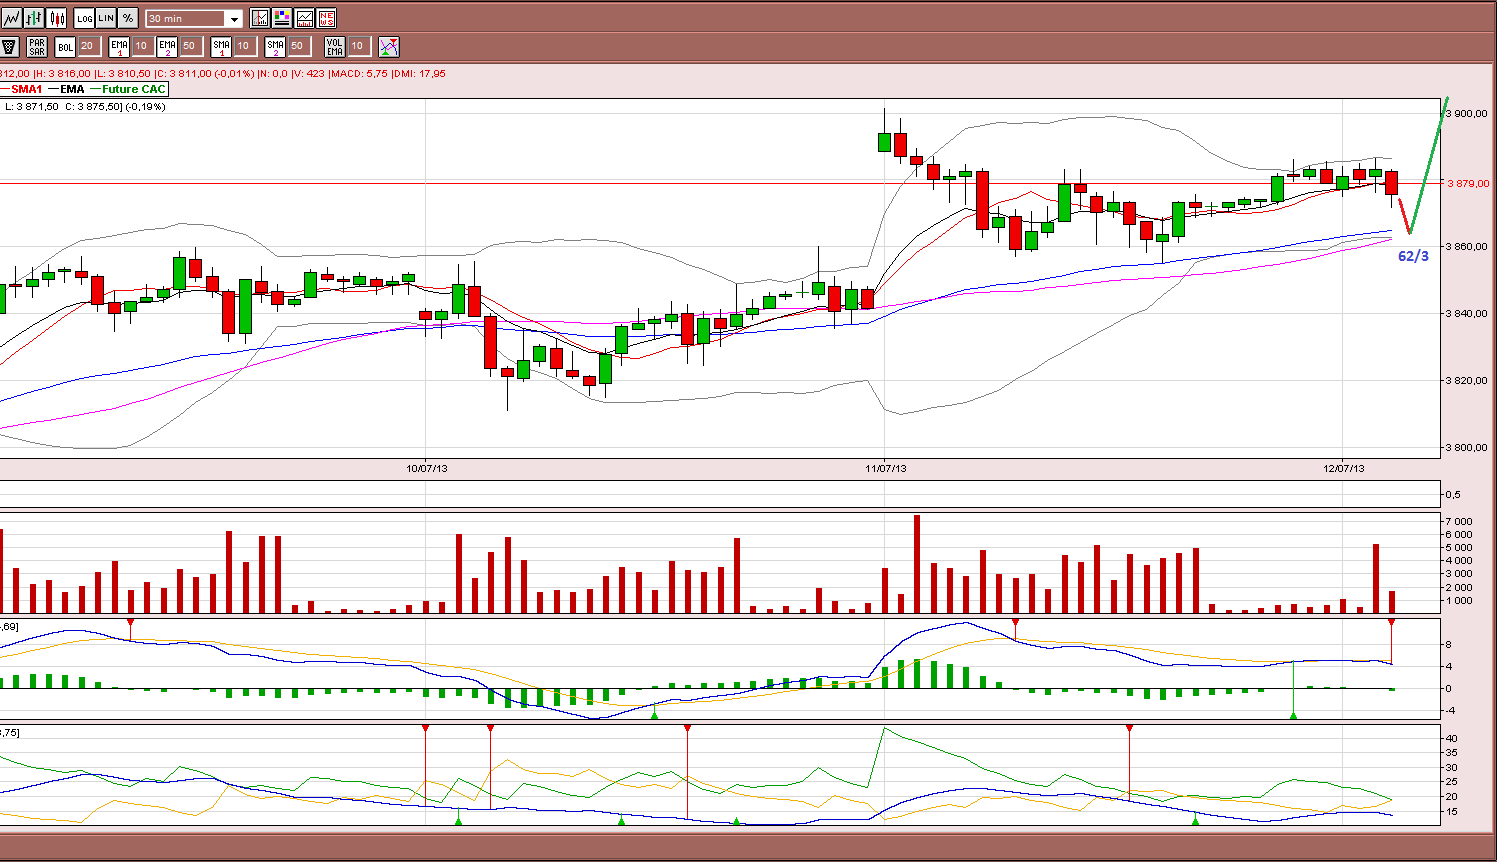Click the 10/07/13 date label

coord(427,468)
